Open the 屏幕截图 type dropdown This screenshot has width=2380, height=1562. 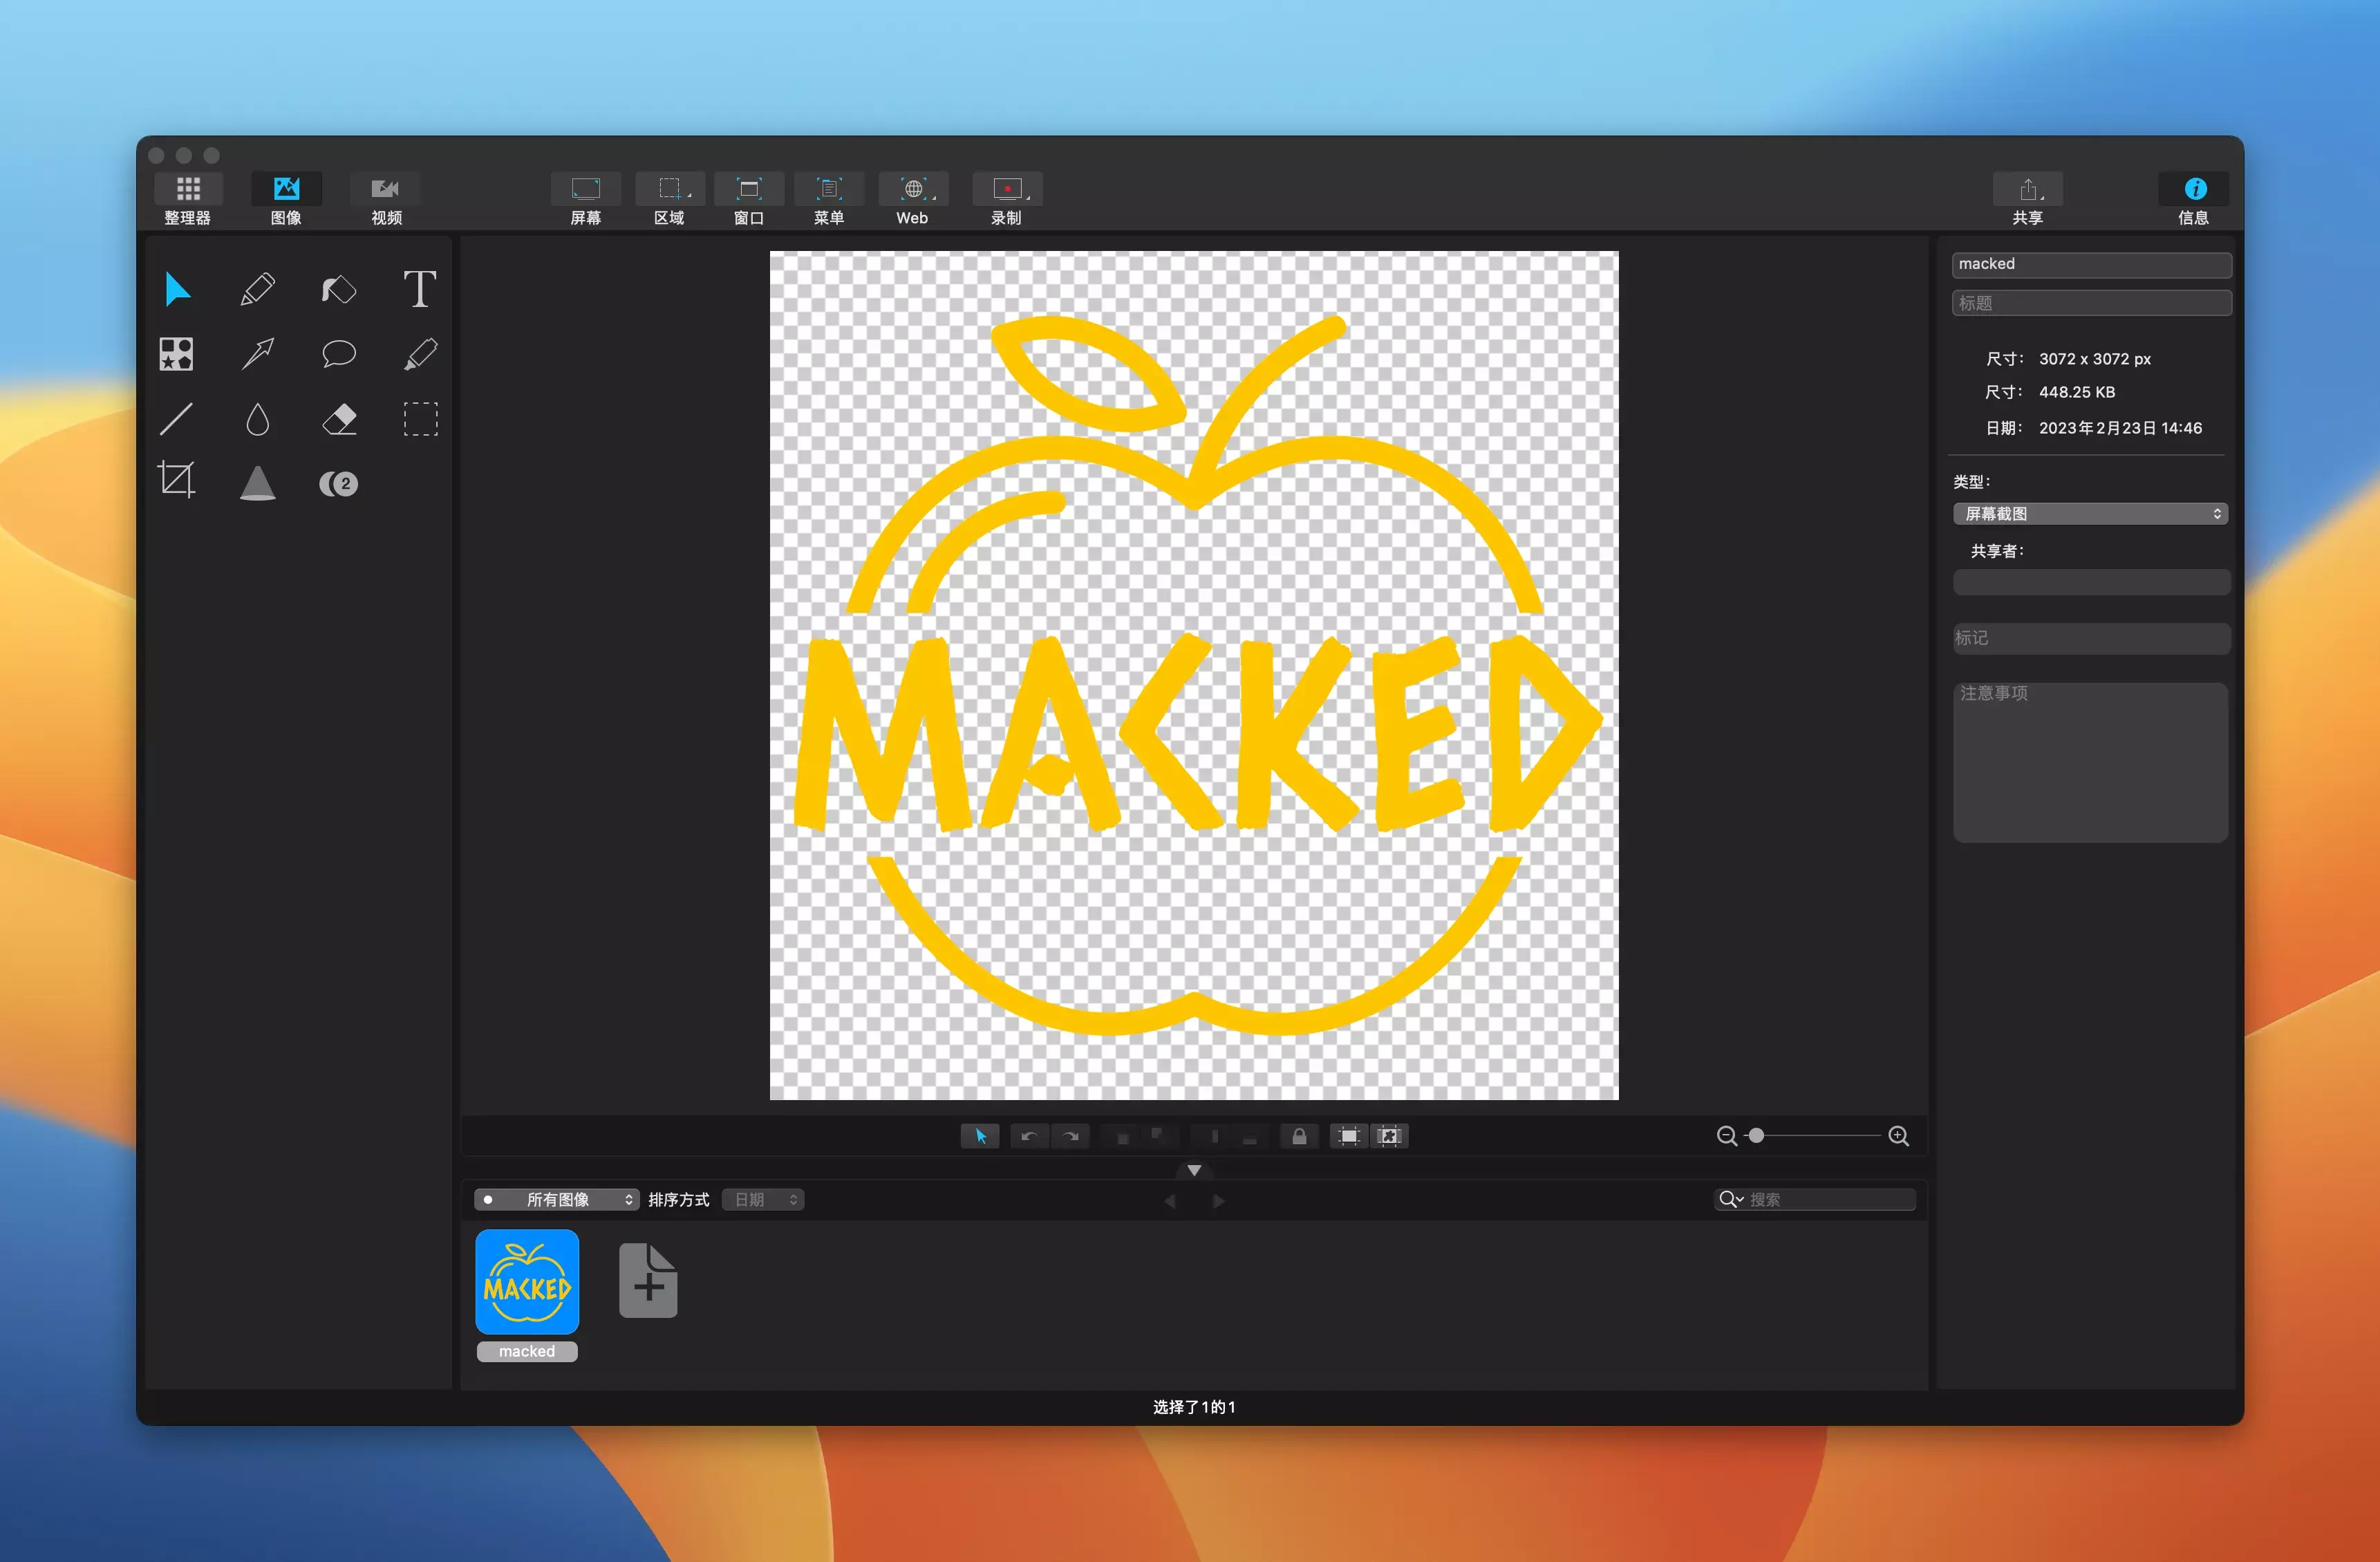coord(2089,514)
